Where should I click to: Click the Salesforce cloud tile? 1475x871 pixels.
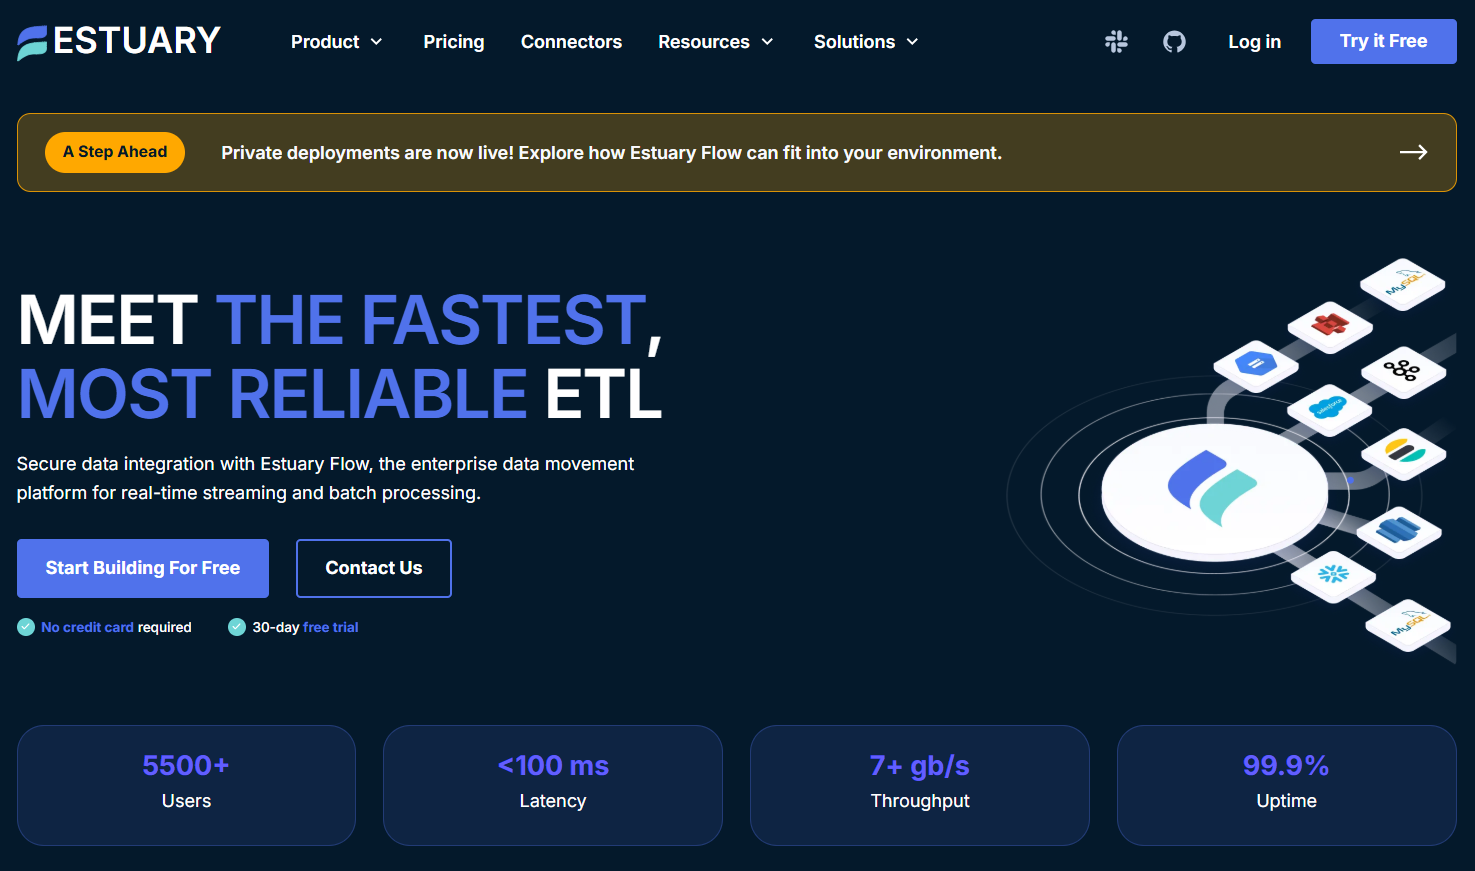coord(1329,410)
